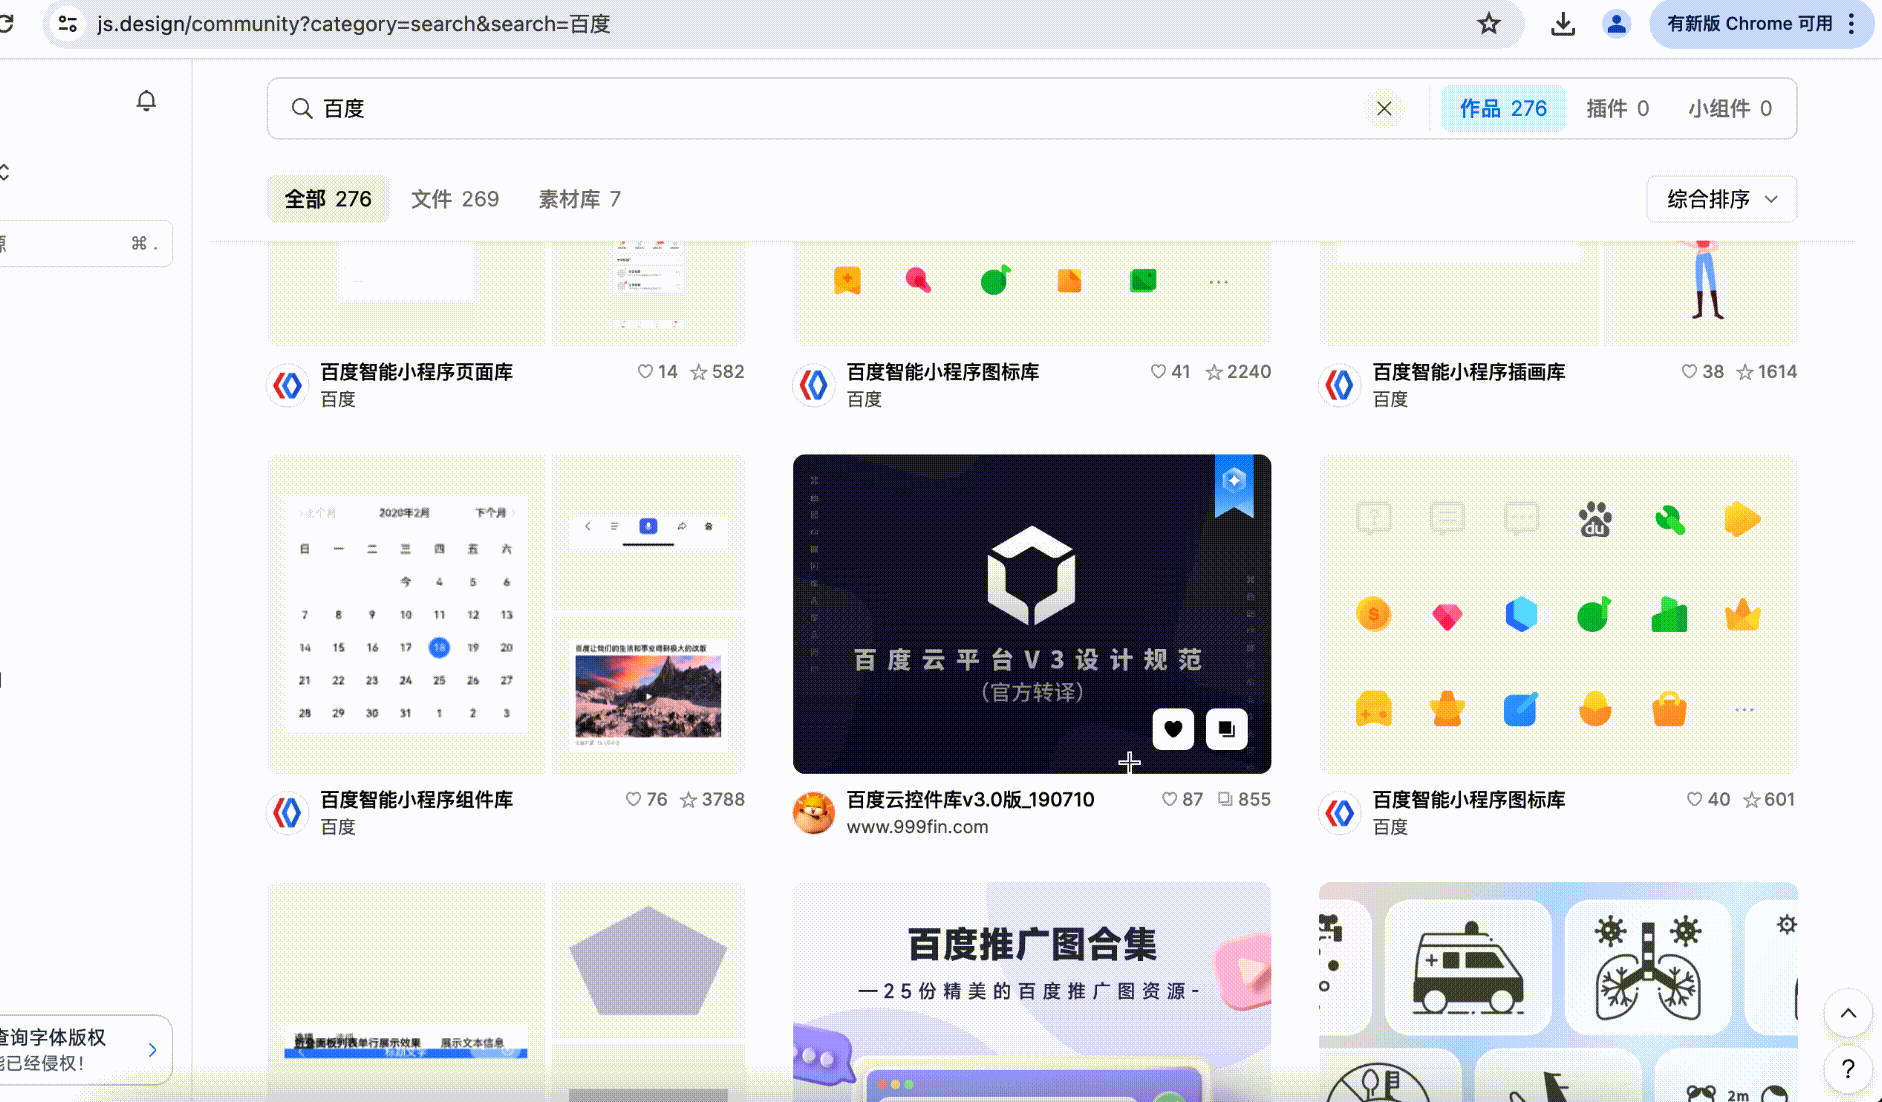The height and width of the screenshot is (1102, 1882).
Task: Click the avatar beside 百度云控件库v3.0版
Action: [x=814, y=813]
